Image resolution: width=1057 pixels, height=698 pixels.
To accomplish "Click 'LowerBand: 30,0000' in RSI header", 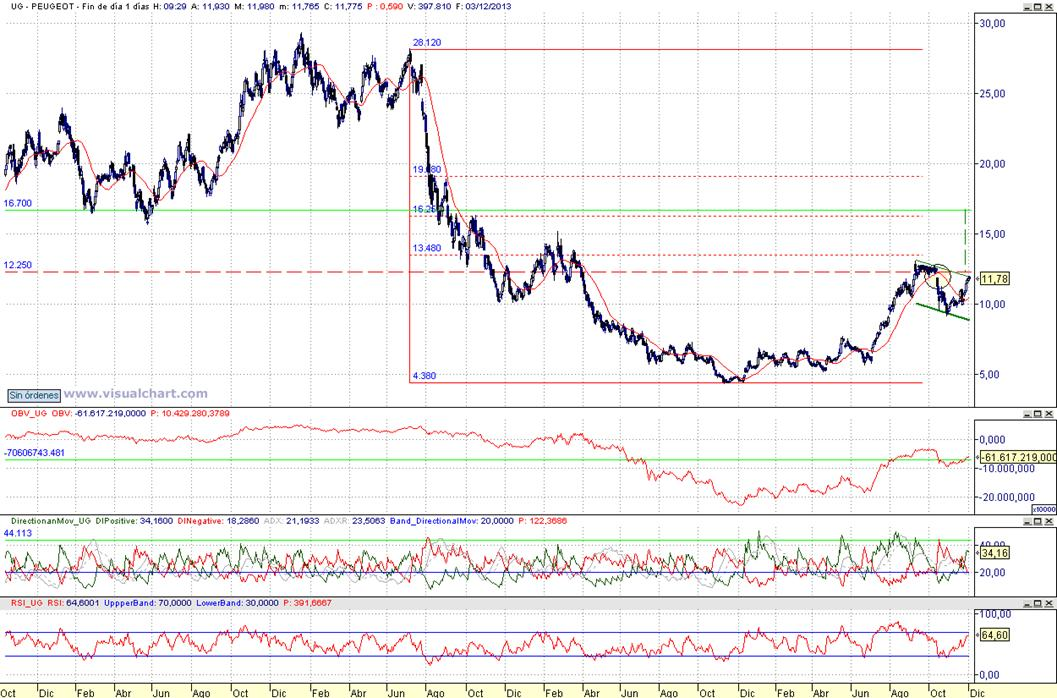I will click(x=237, y=603).
